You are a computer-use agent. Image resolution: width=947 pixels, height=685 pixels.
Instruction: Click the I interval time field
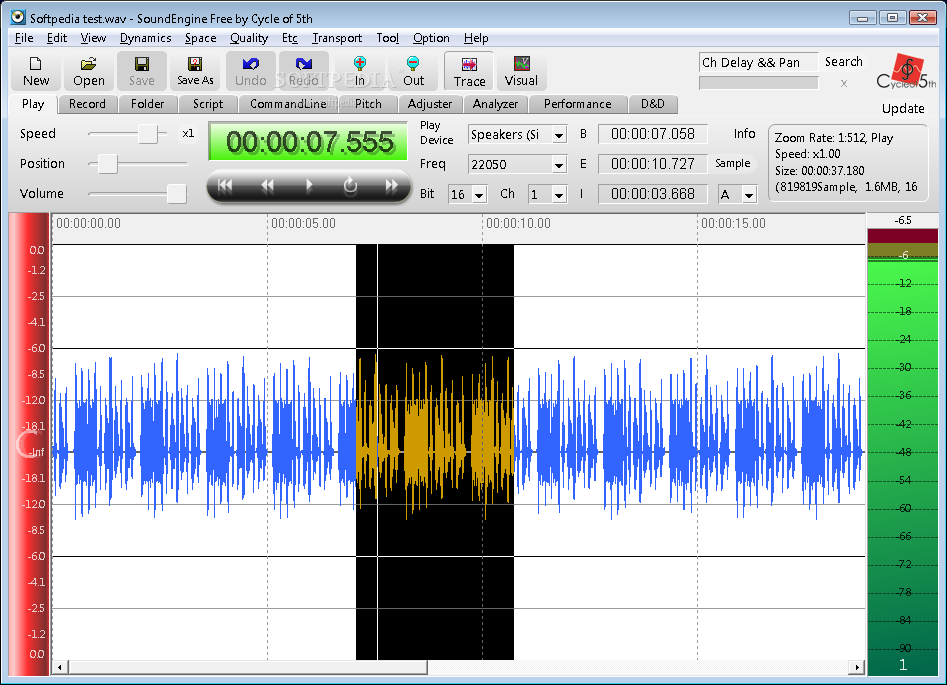point(652,194)
